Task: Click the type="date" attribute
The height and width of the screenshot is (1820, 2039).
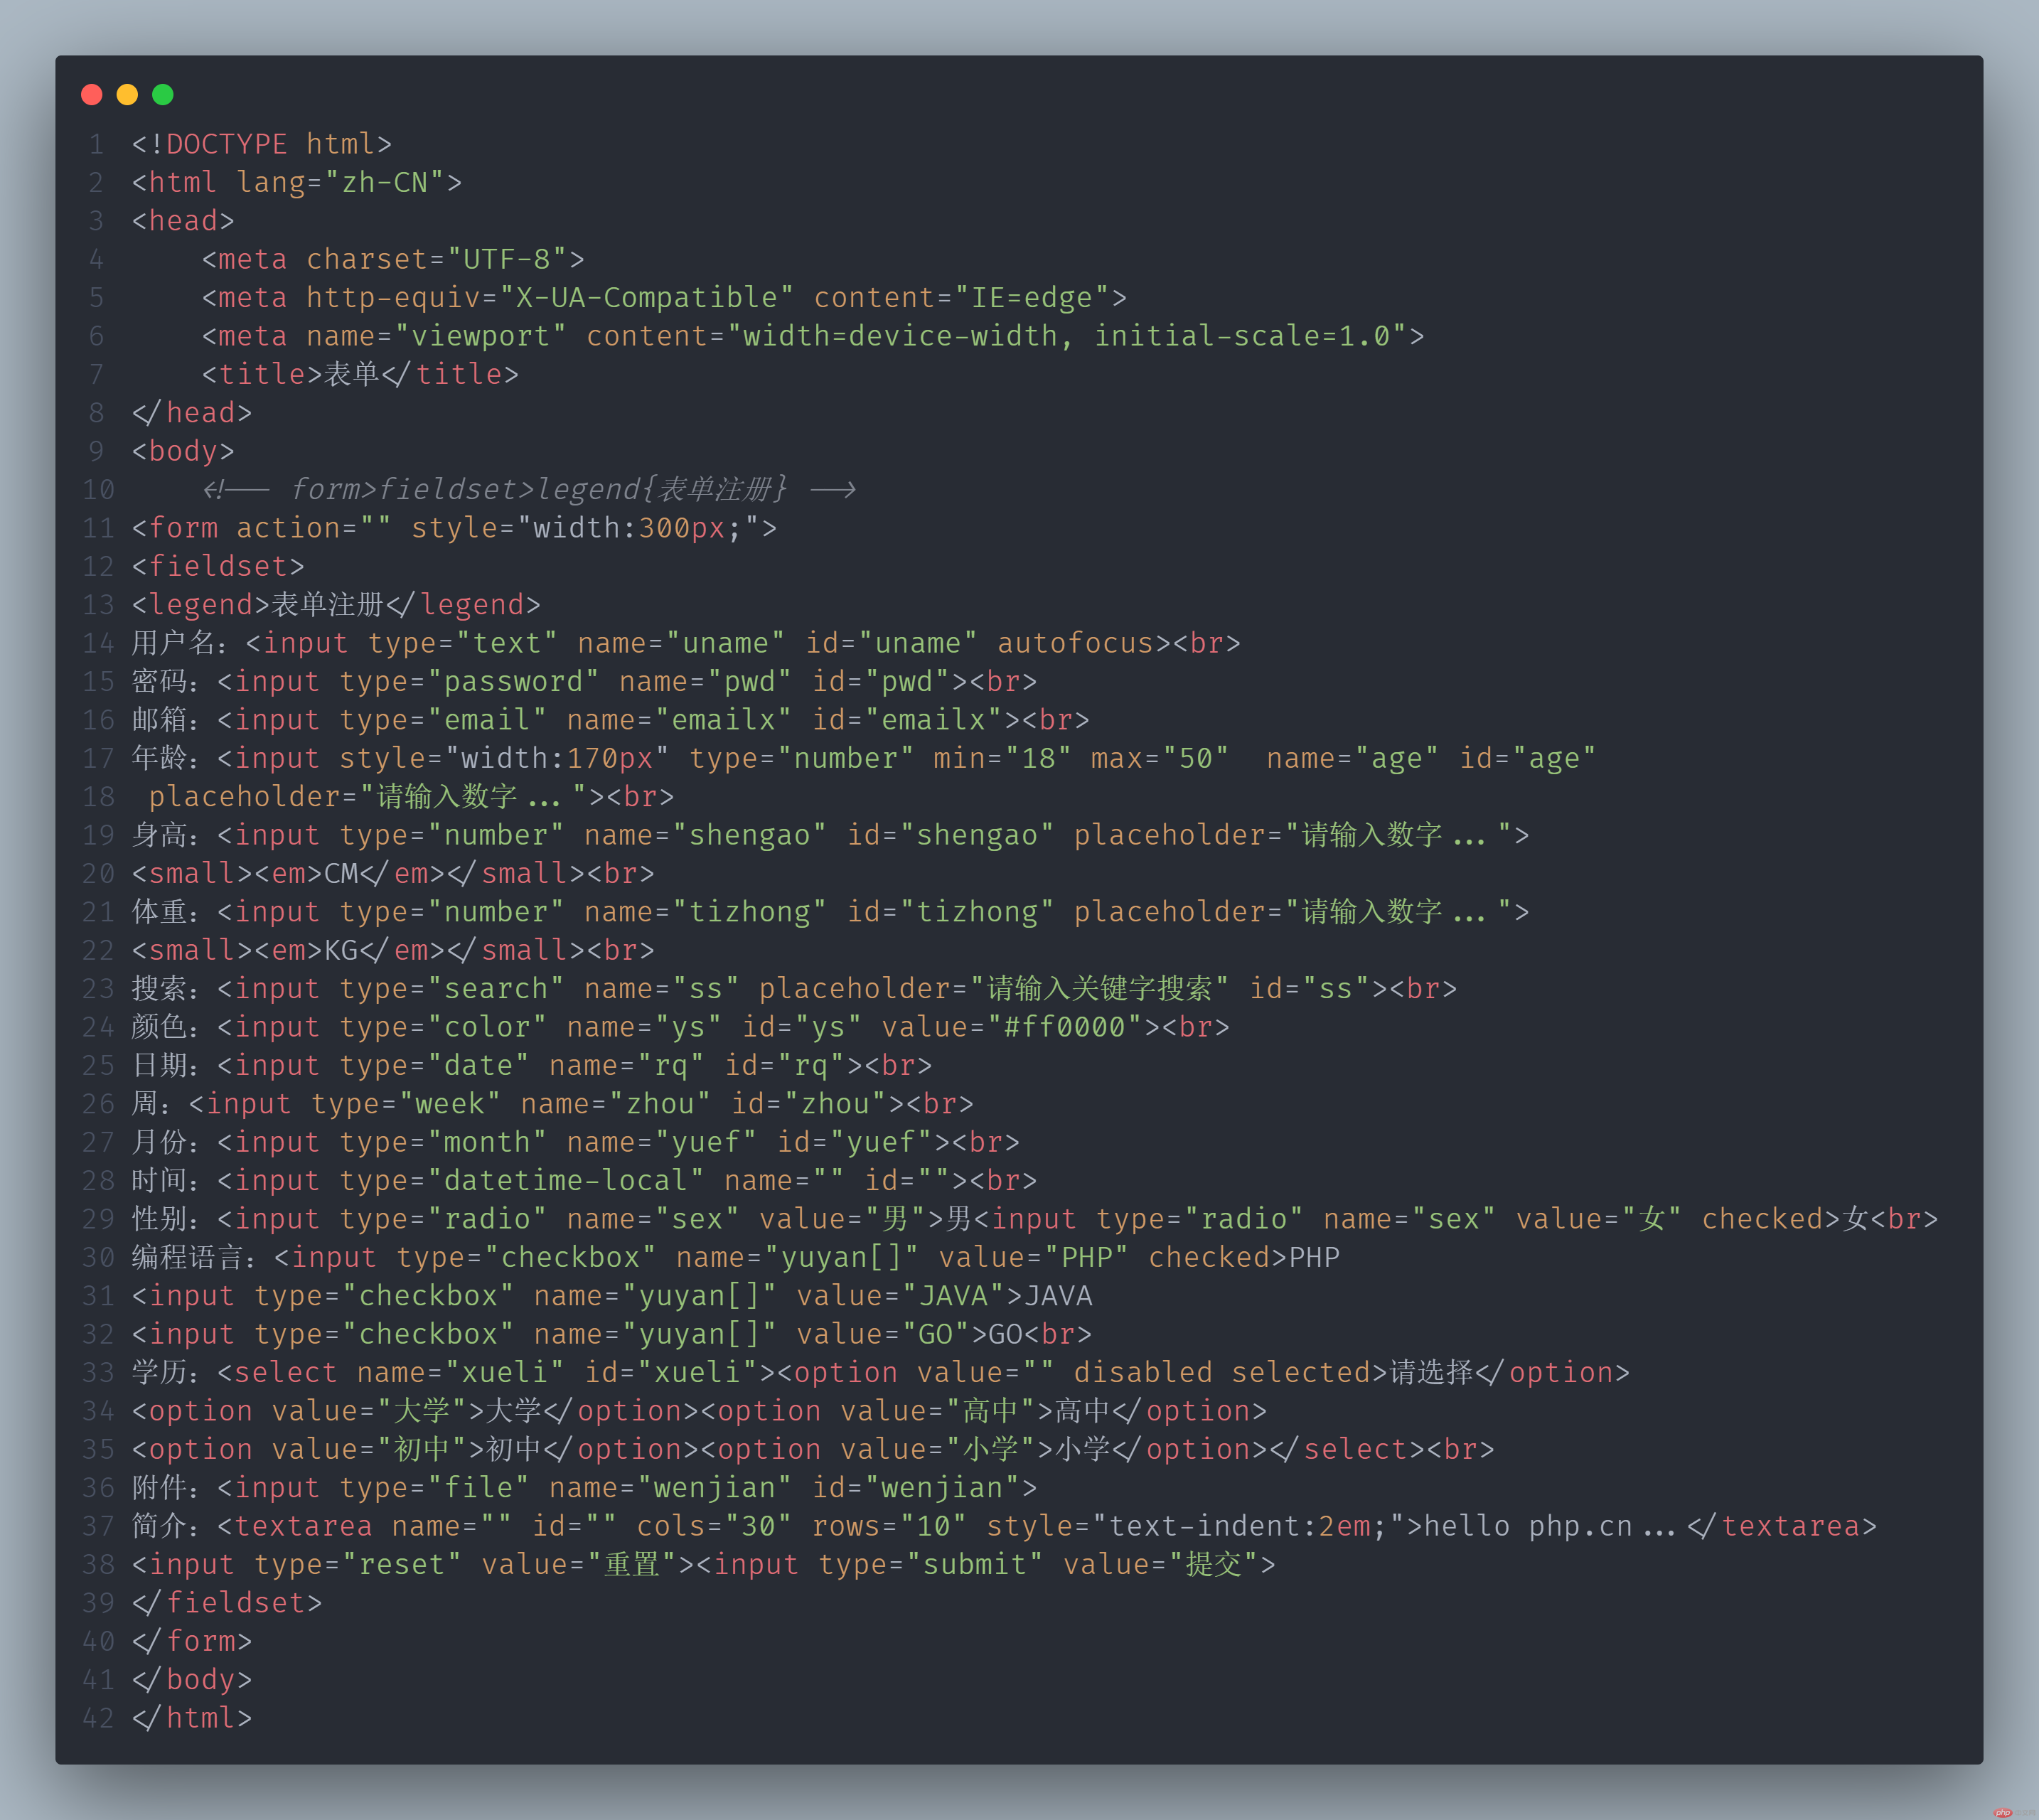Action: tap(434, 1066)
